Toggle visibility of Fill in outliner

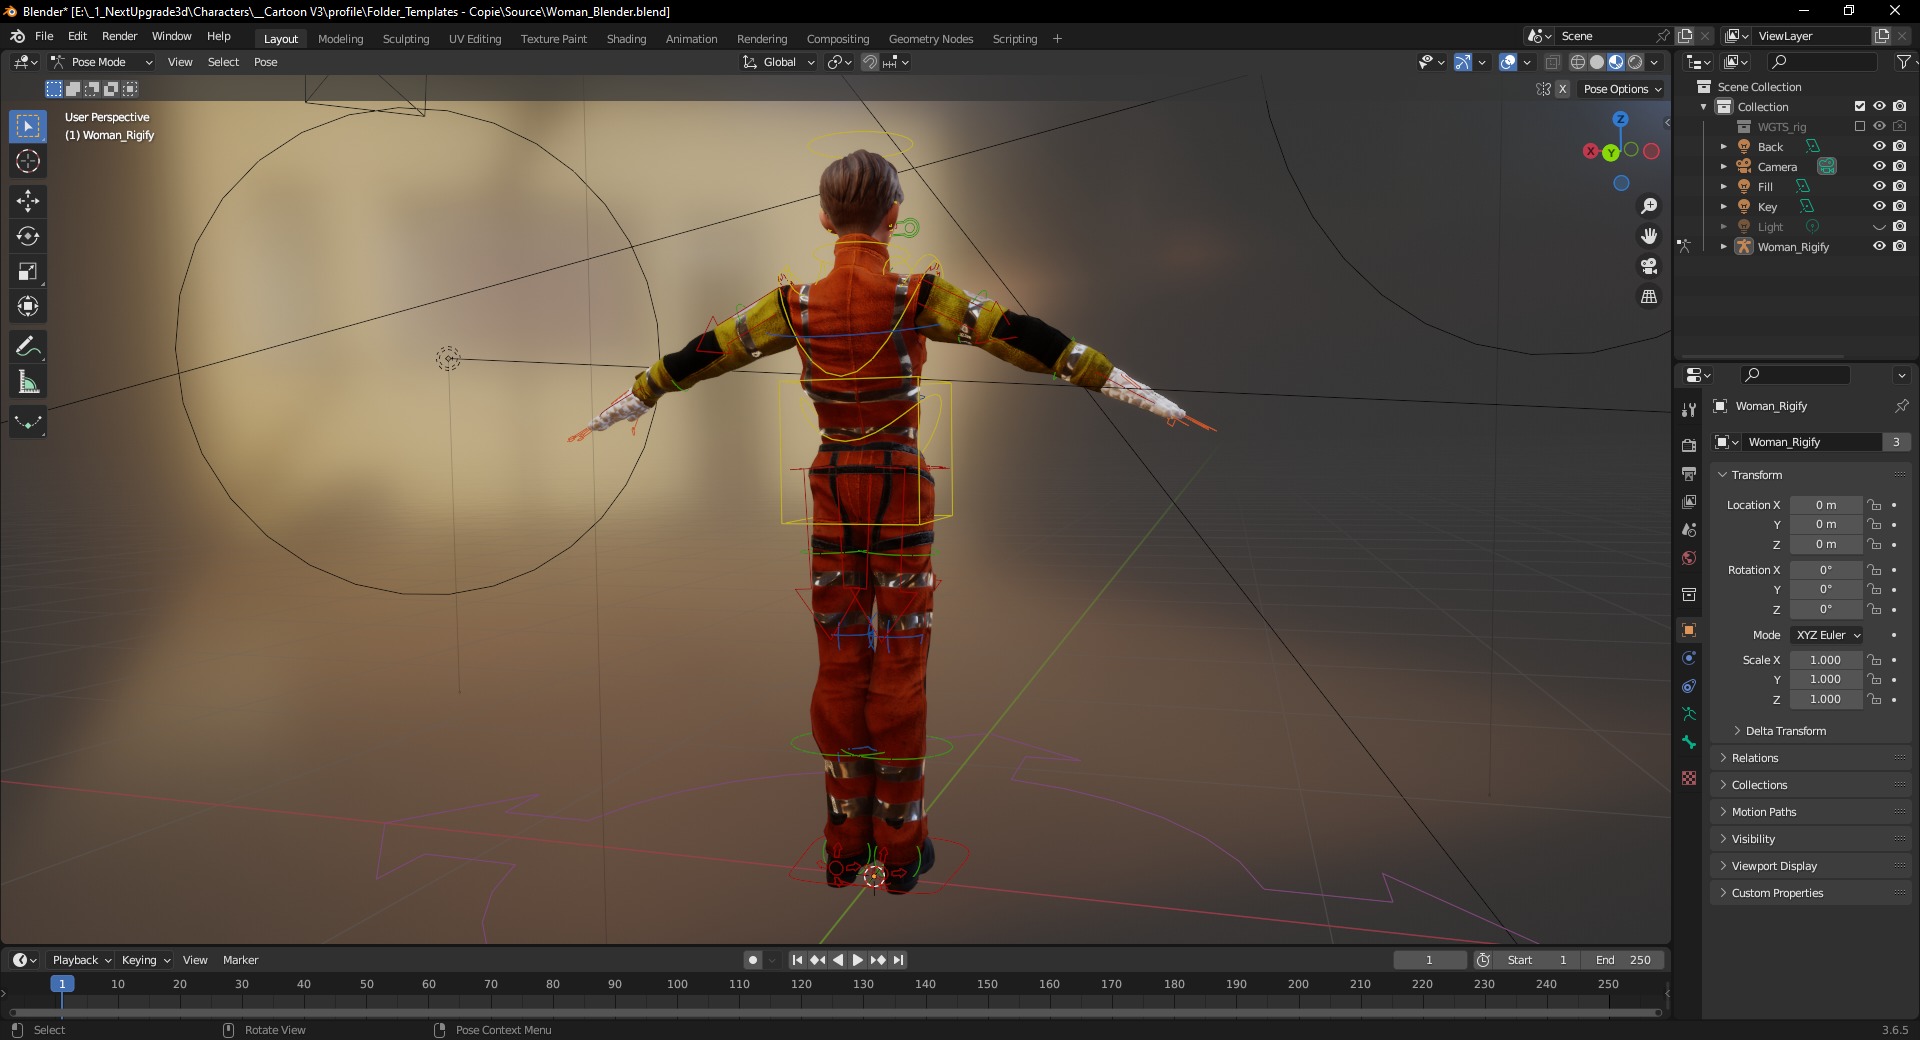[1879, 186]
